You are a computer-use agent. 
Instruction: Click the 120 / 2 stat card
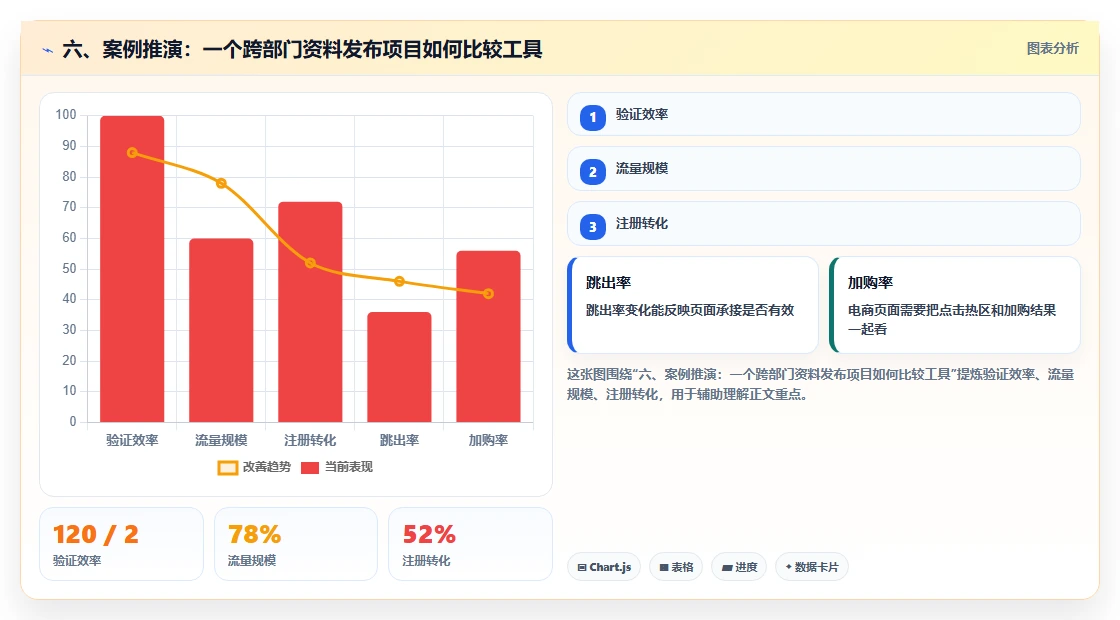point(121,544)
